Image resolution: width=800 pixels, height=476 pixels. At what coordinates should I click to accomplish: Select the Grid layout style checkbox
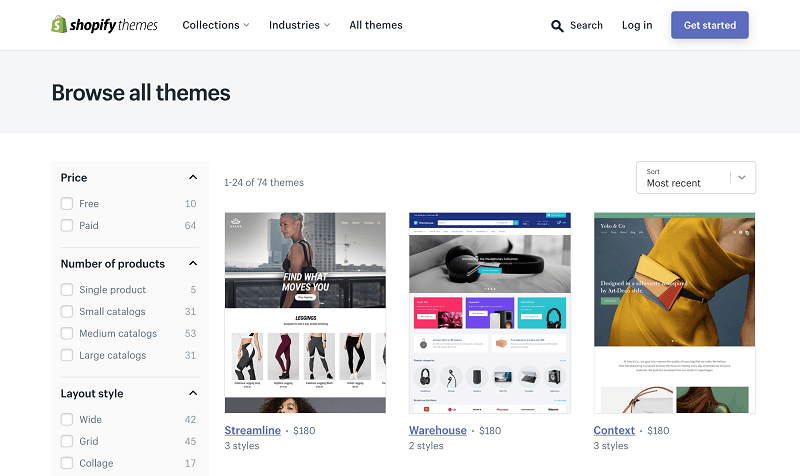[x=67, y=442]
